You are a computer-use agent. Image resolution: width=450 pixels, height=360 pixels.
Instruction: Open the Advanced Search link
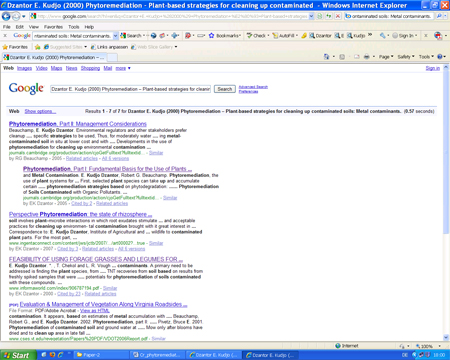click(x=253, y=87)
